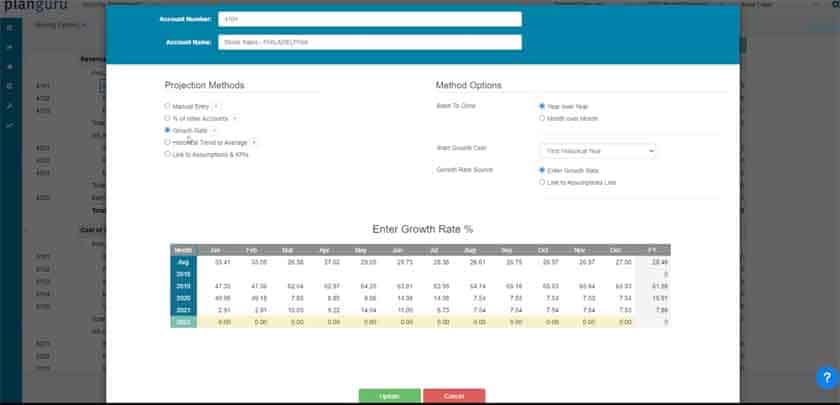Click the May cell in the 2022 row

[x=363, y=322]
